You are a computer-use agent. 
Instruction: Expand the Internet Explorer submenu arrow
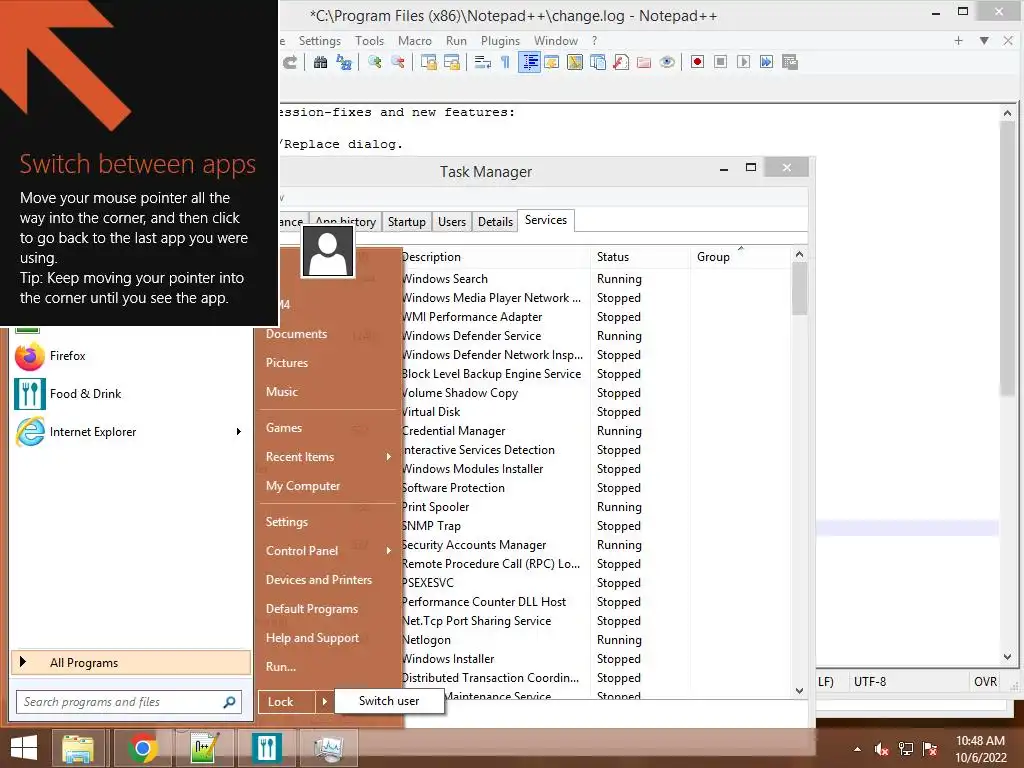(239, 432)
